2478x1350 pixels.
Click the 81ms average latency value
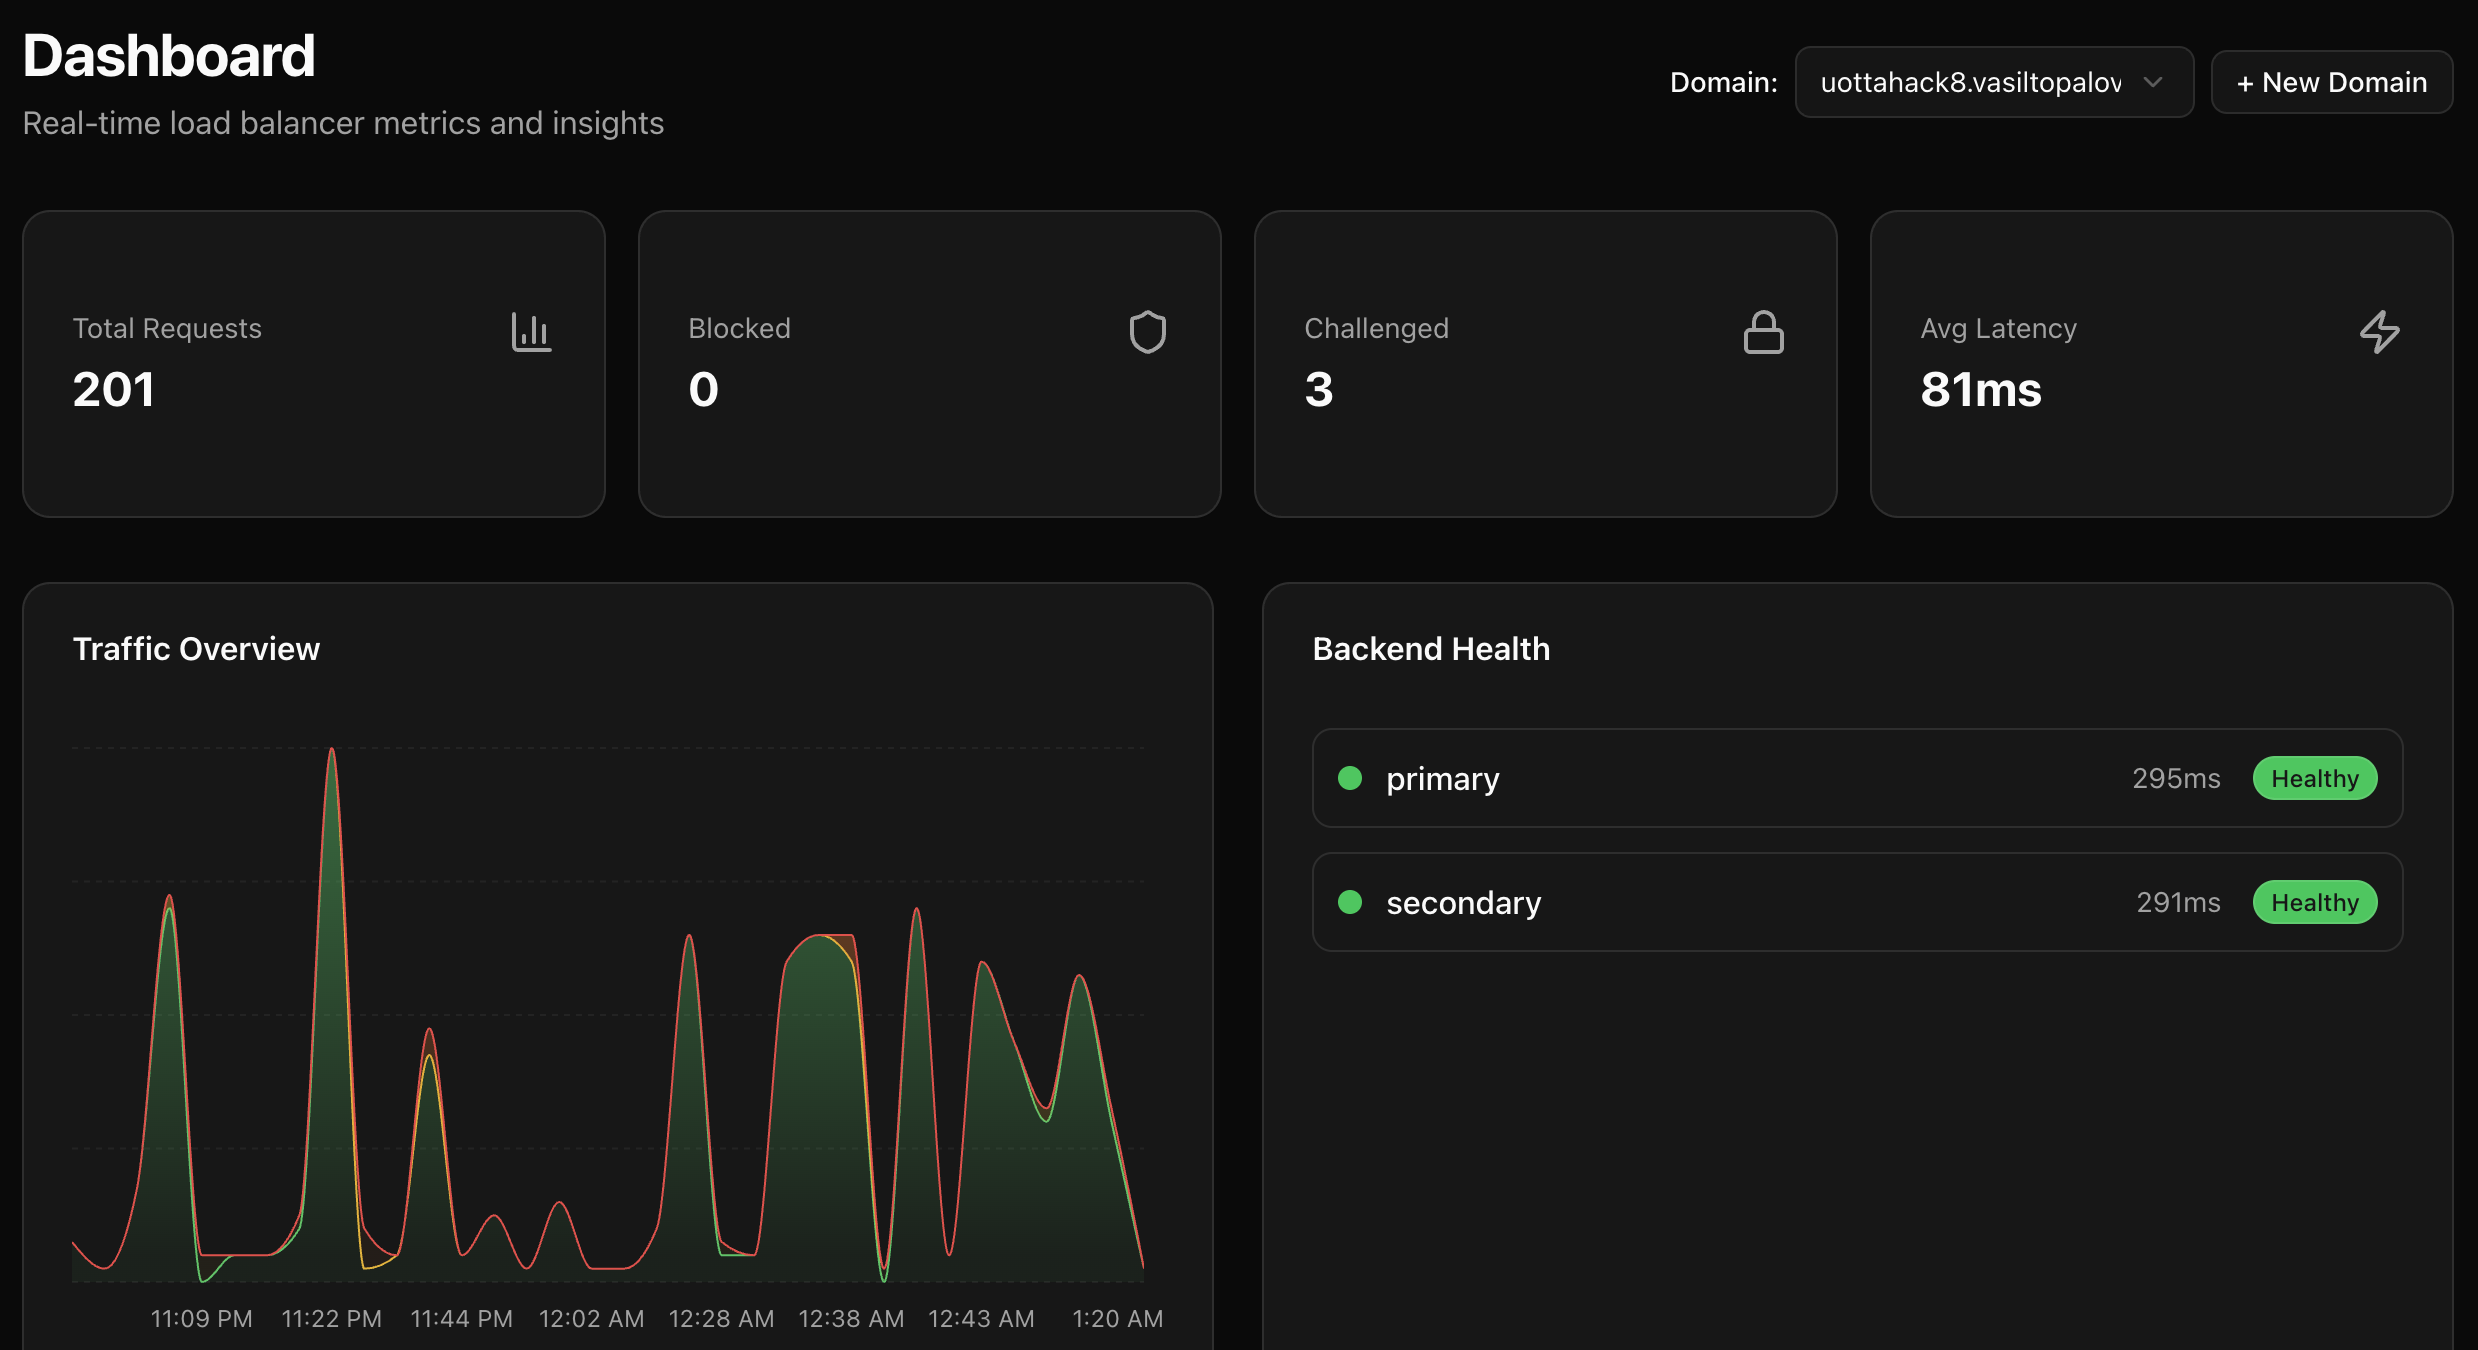1980,389
